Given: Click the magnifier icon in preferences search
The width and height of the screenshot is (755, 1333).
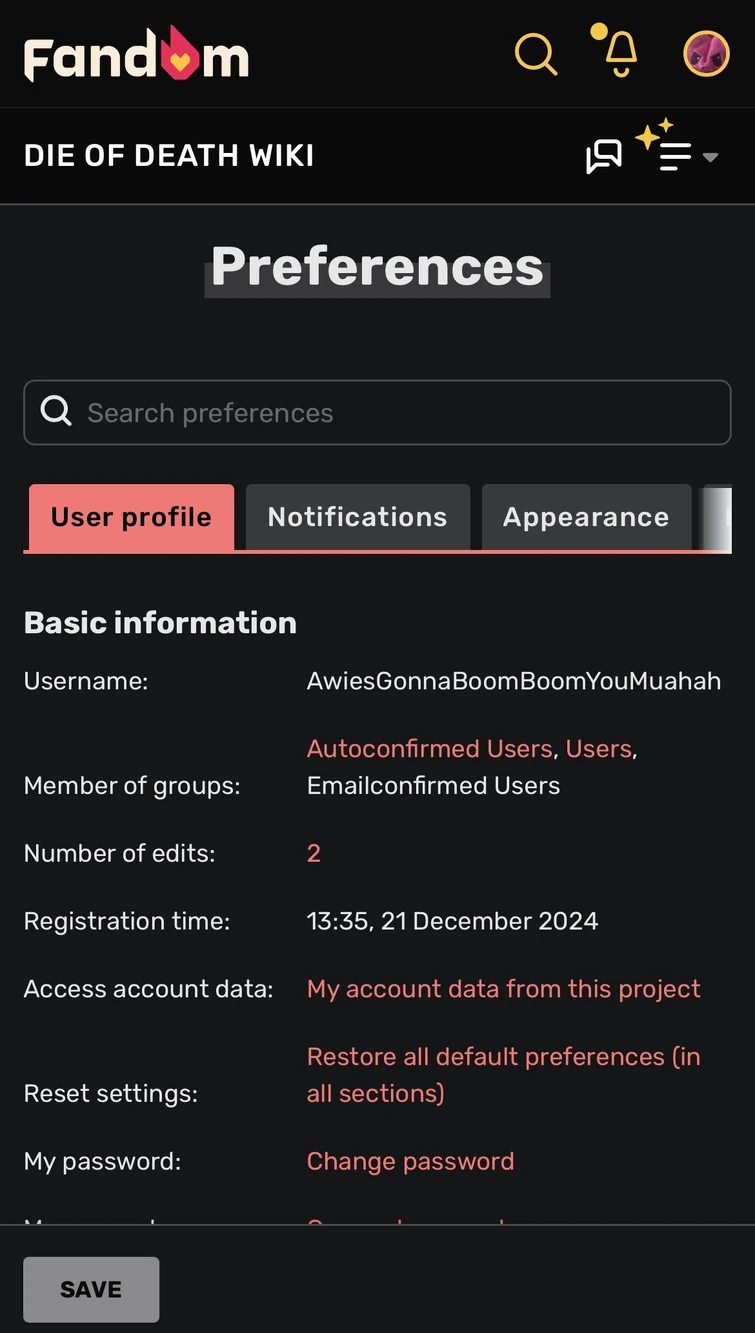Looking at the screenshot, I should pyautogui.click(x=56, y=411).
